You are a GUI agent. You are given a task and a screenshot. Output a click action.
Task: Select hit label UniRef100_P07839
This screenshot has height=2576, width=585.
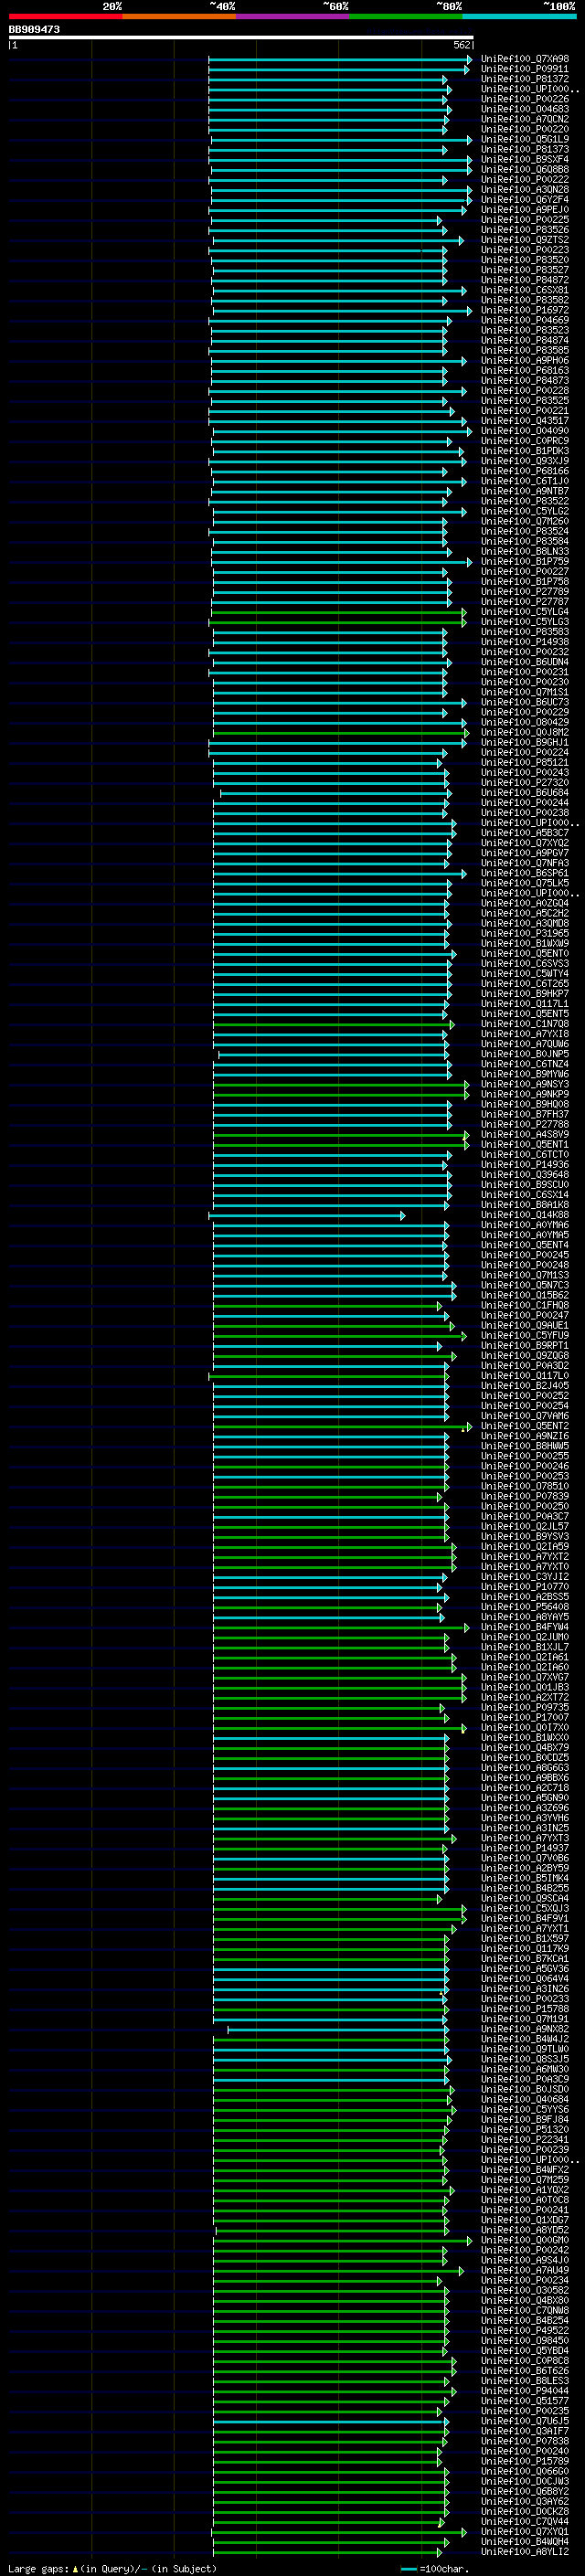[524, 1496]
